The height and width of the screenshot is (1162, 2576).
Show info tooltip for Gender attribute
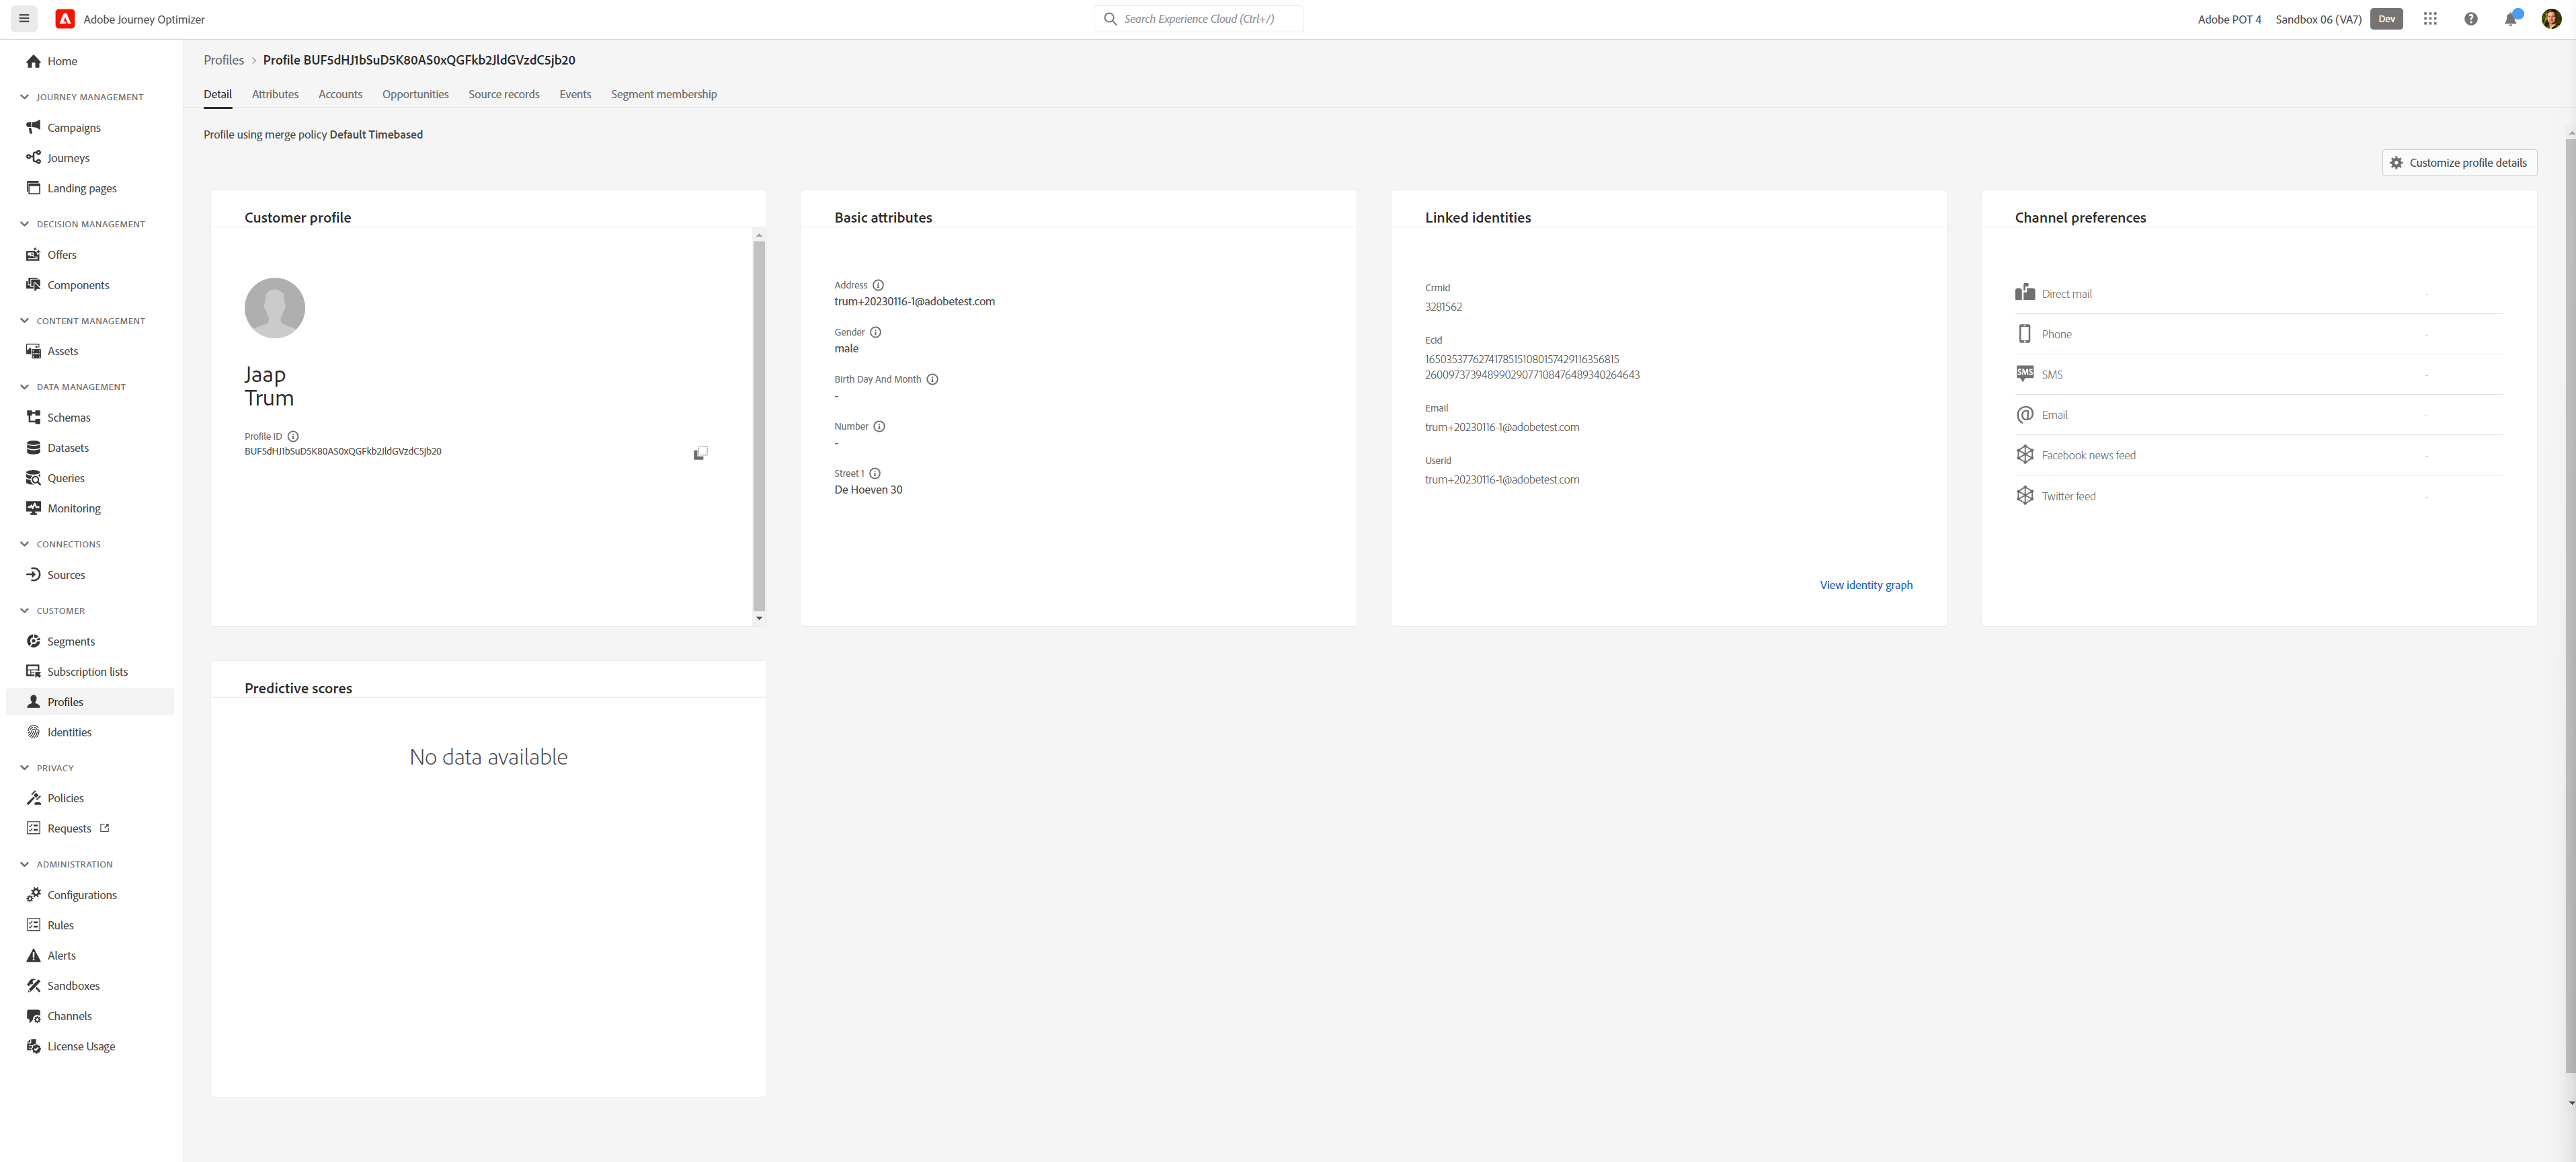click(x=876, y=332)
